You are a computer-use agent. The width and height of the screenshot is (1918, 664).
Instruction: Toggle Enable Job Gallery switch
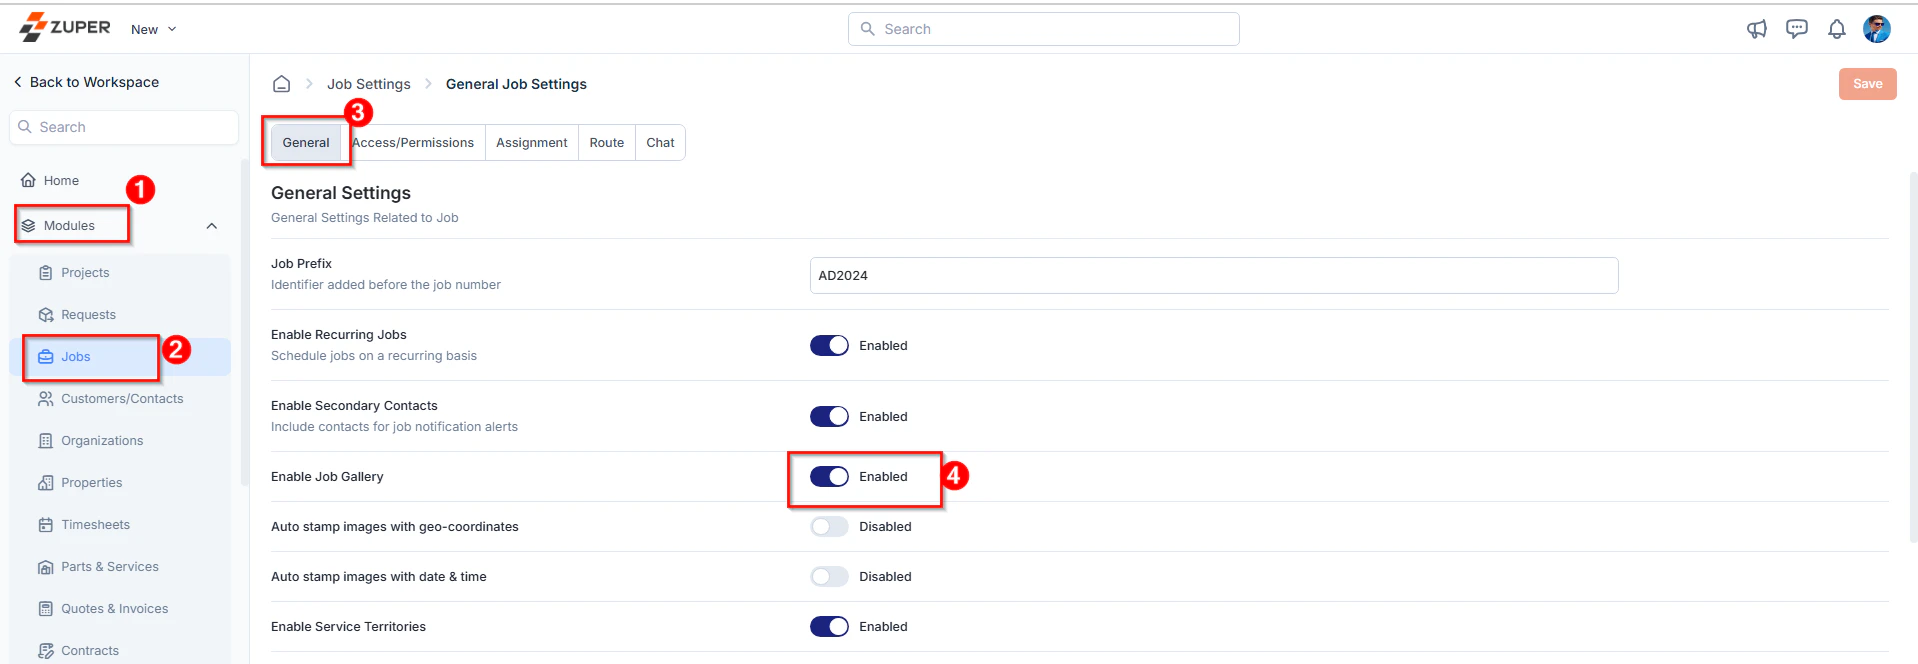pos(829,476)
